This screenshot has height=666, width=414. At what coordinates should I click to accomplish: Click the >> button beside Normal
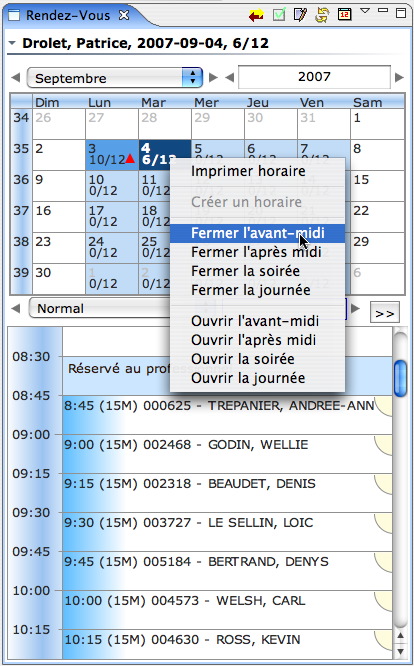point(385,313)
